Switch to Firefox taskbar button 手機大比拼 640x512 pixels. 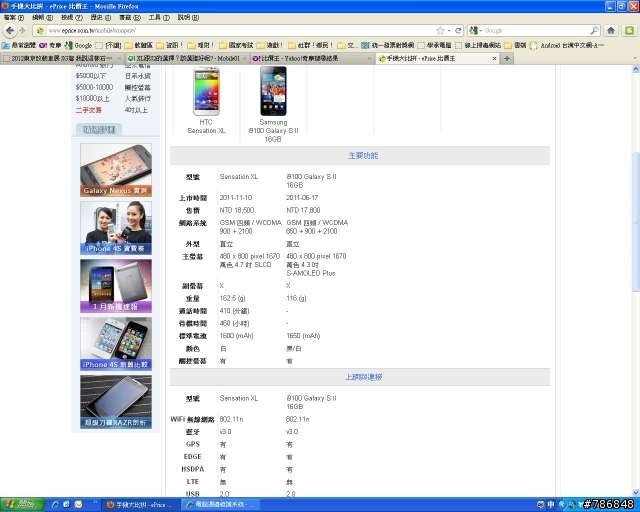click(141, 505)
